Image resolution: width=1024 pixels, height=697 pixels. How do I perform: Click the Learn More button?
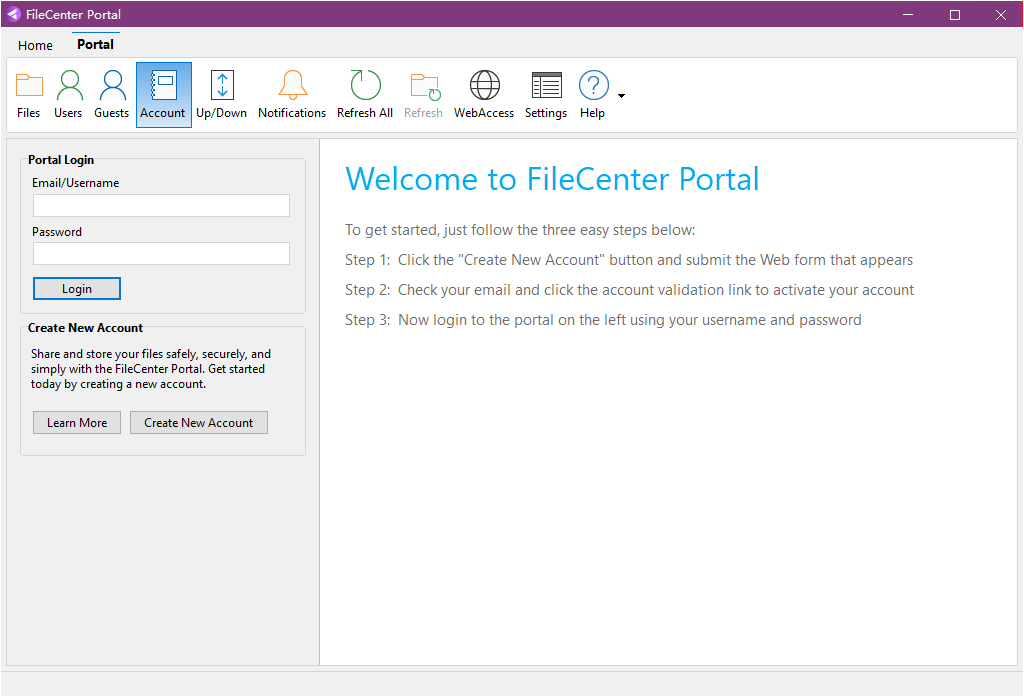pos(77,423)
